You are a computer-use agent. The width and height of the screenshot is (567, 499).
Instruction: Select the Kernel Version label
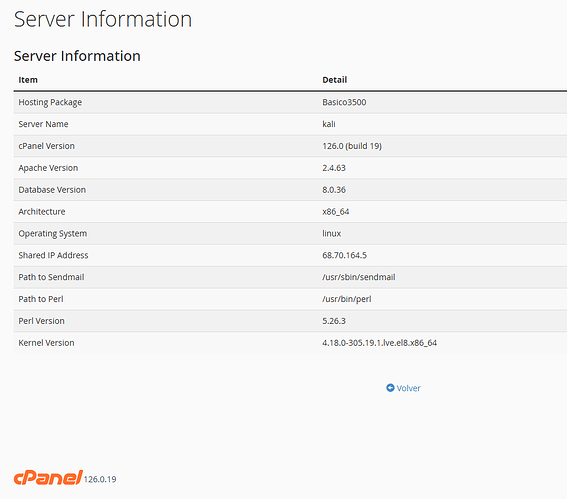[46, 343]
